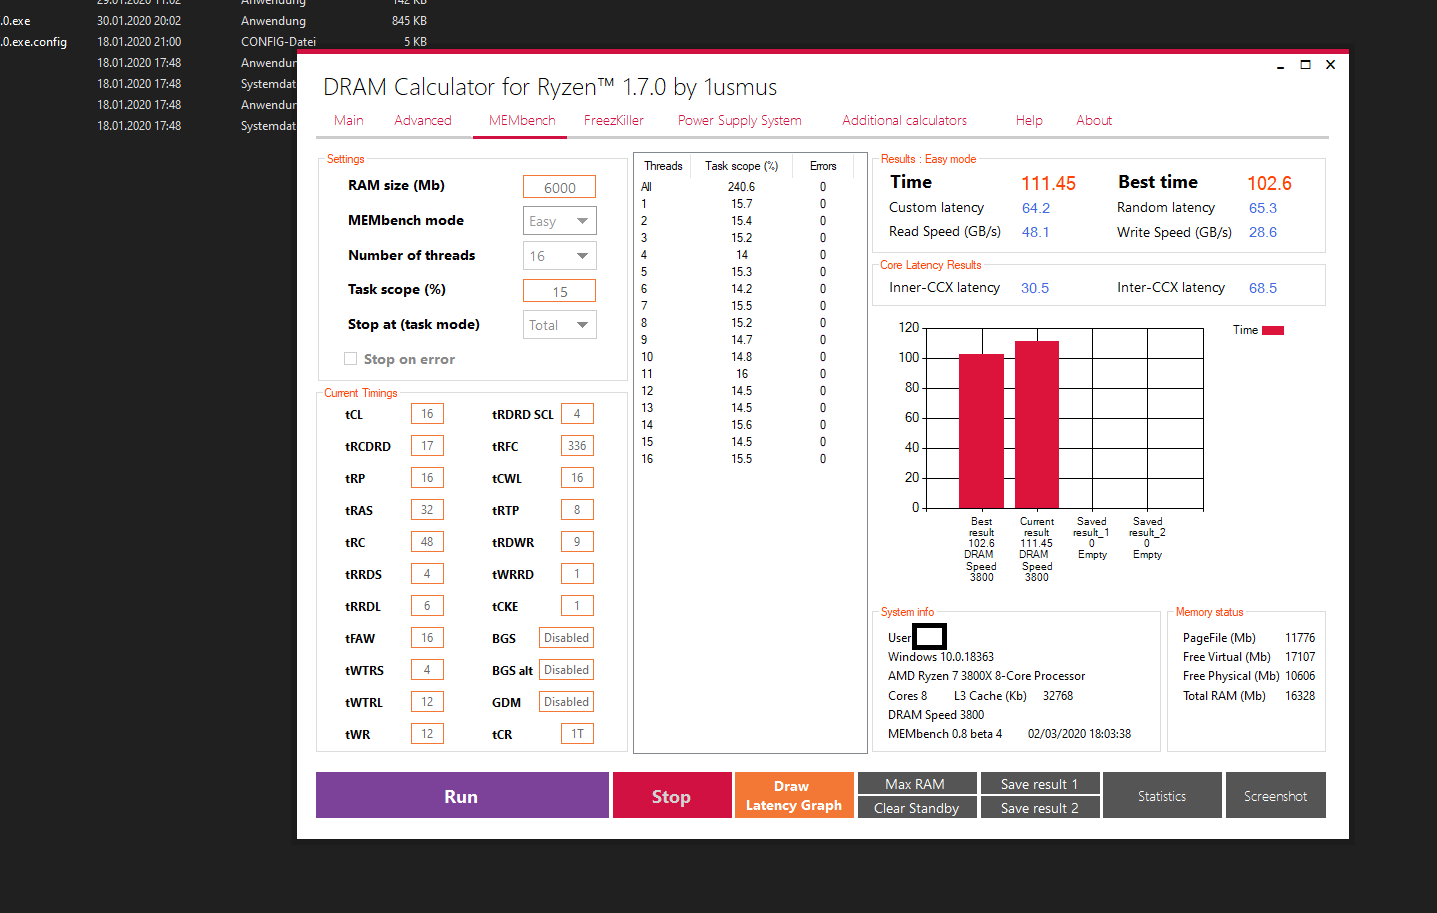Select the 845 KB Anwendung file row in Explorer
Image resolution: width=1437 pixels, height=913 pixels.
coord(213,21)
